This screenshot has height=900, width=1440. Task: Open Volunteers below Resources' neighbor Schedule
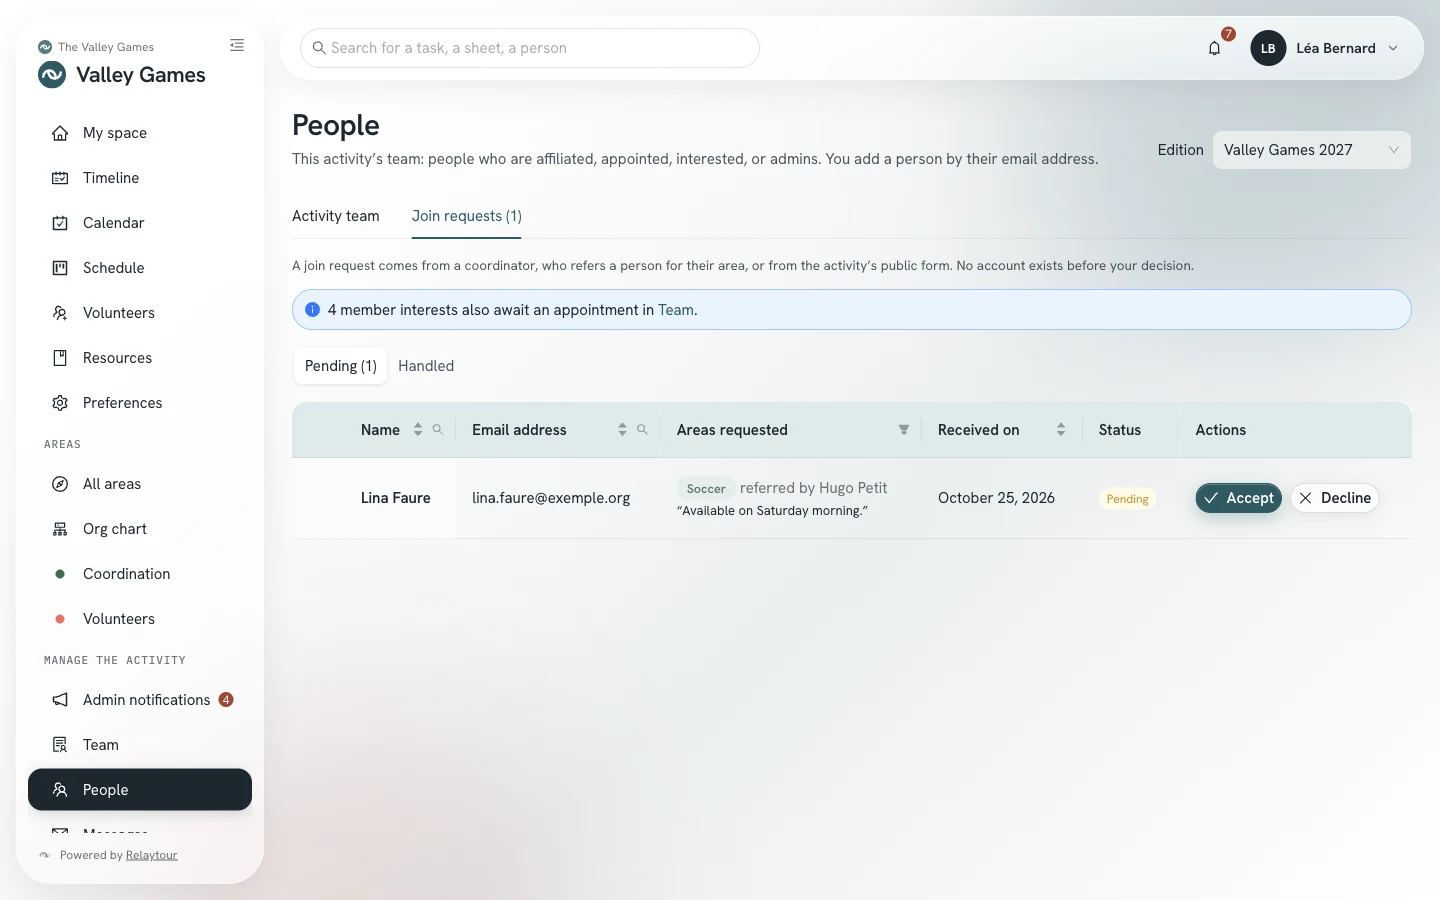click(140, 313)
